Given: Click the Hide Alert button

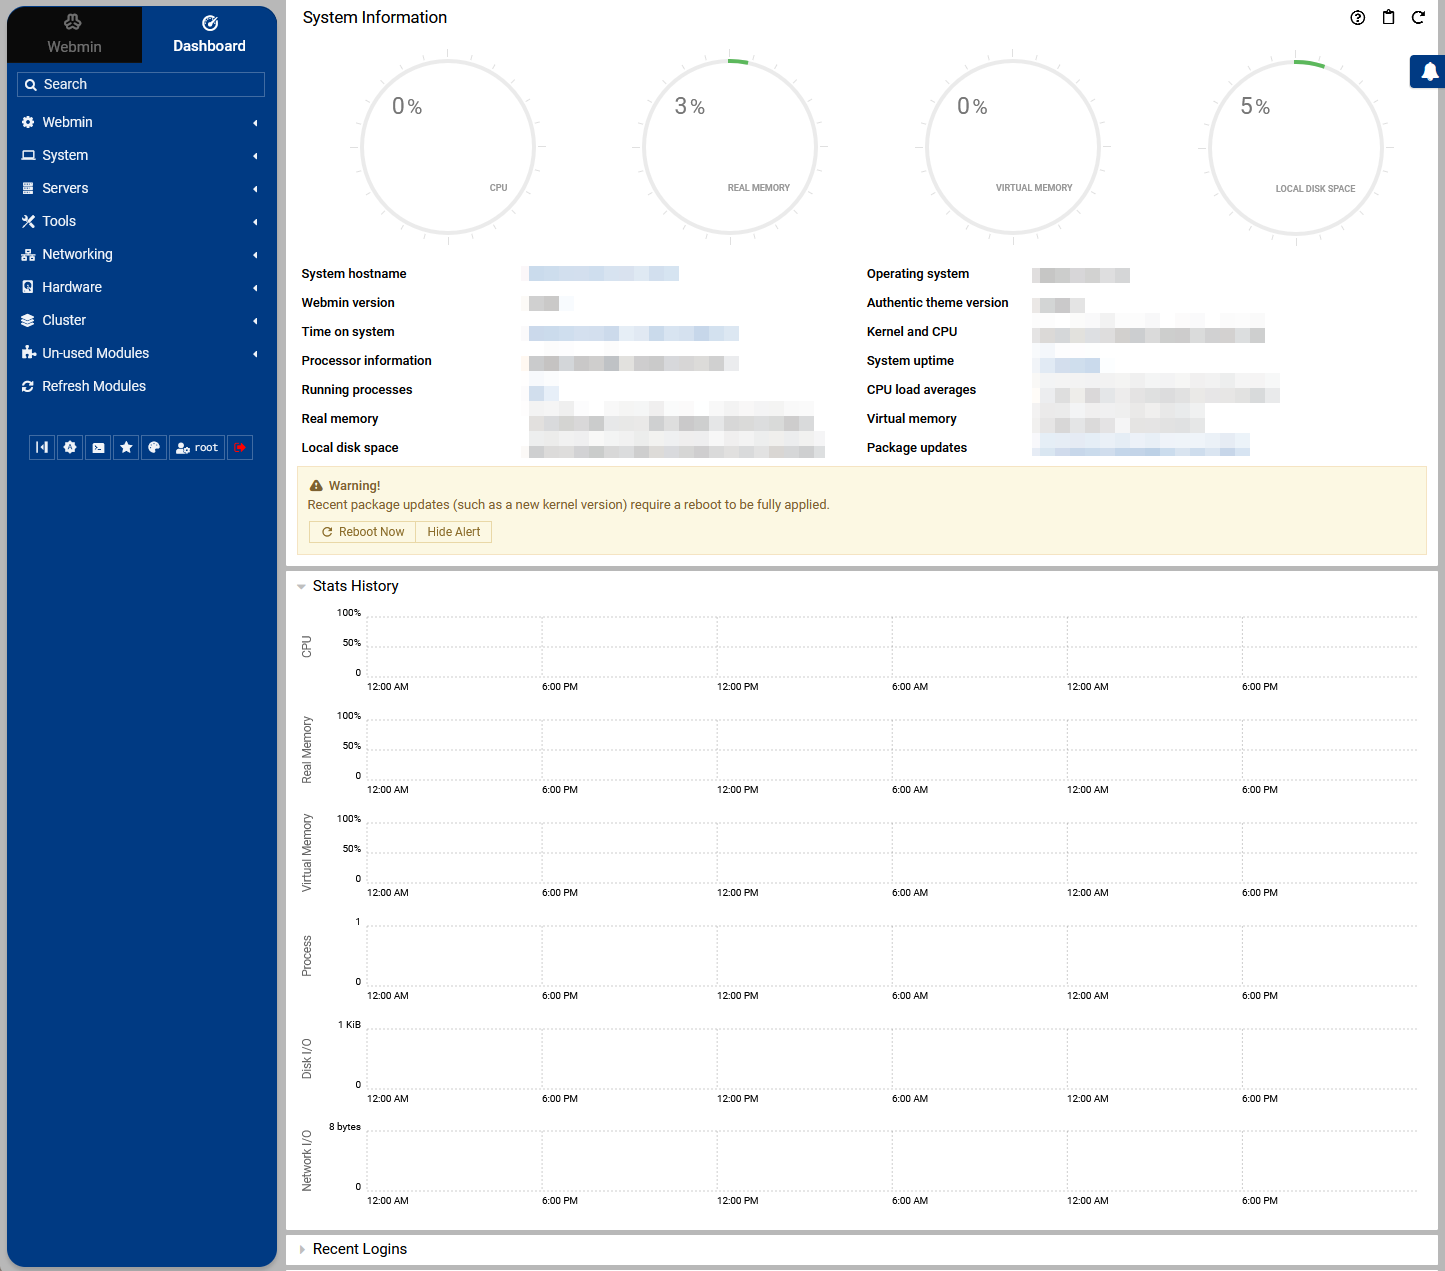Looking at the screenshot, I should (454, 532).
